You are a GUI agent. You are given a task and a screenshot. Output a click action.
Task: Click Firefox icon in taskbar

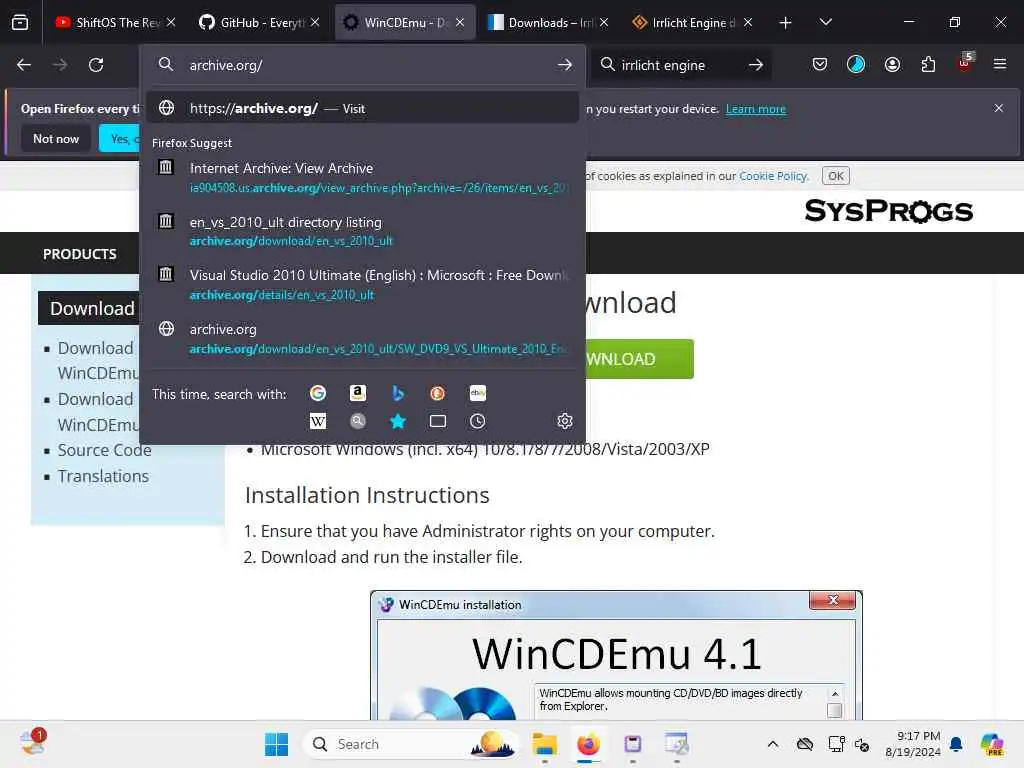click(x=588, y=744)
